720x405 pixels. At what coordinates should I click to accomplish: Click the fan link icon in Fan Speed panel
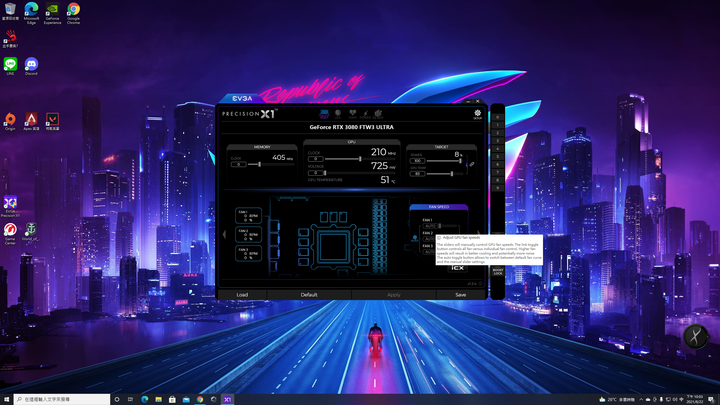click(415, 238)
